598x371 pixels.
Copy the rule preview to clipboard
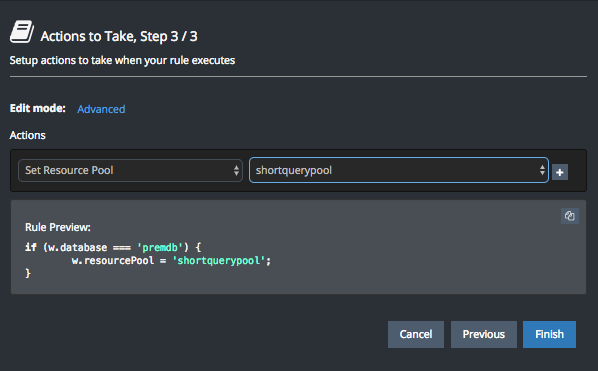(x=570, y=216)
